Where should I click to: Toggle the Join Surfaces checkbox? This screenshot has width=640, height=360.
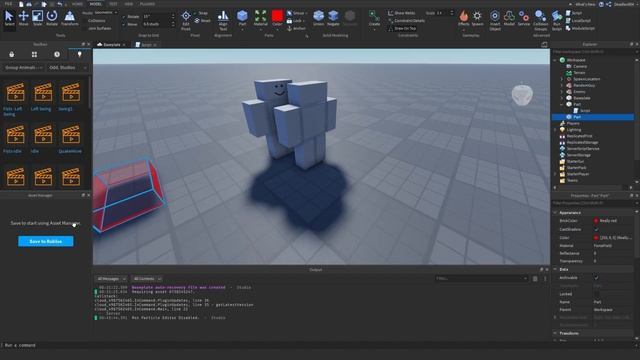(x=84, y=29)
